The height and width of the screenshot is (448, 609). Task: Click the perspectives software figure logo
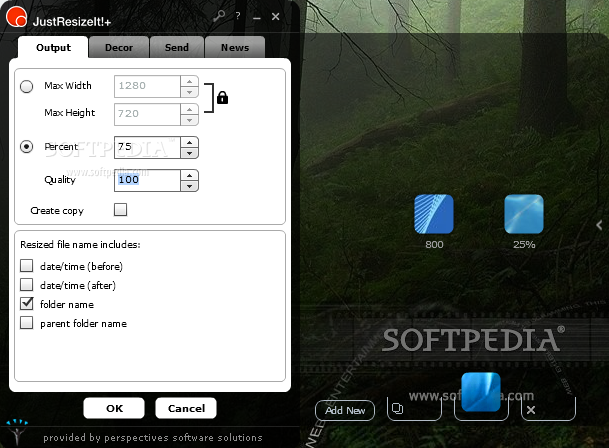tap(17, 431)
